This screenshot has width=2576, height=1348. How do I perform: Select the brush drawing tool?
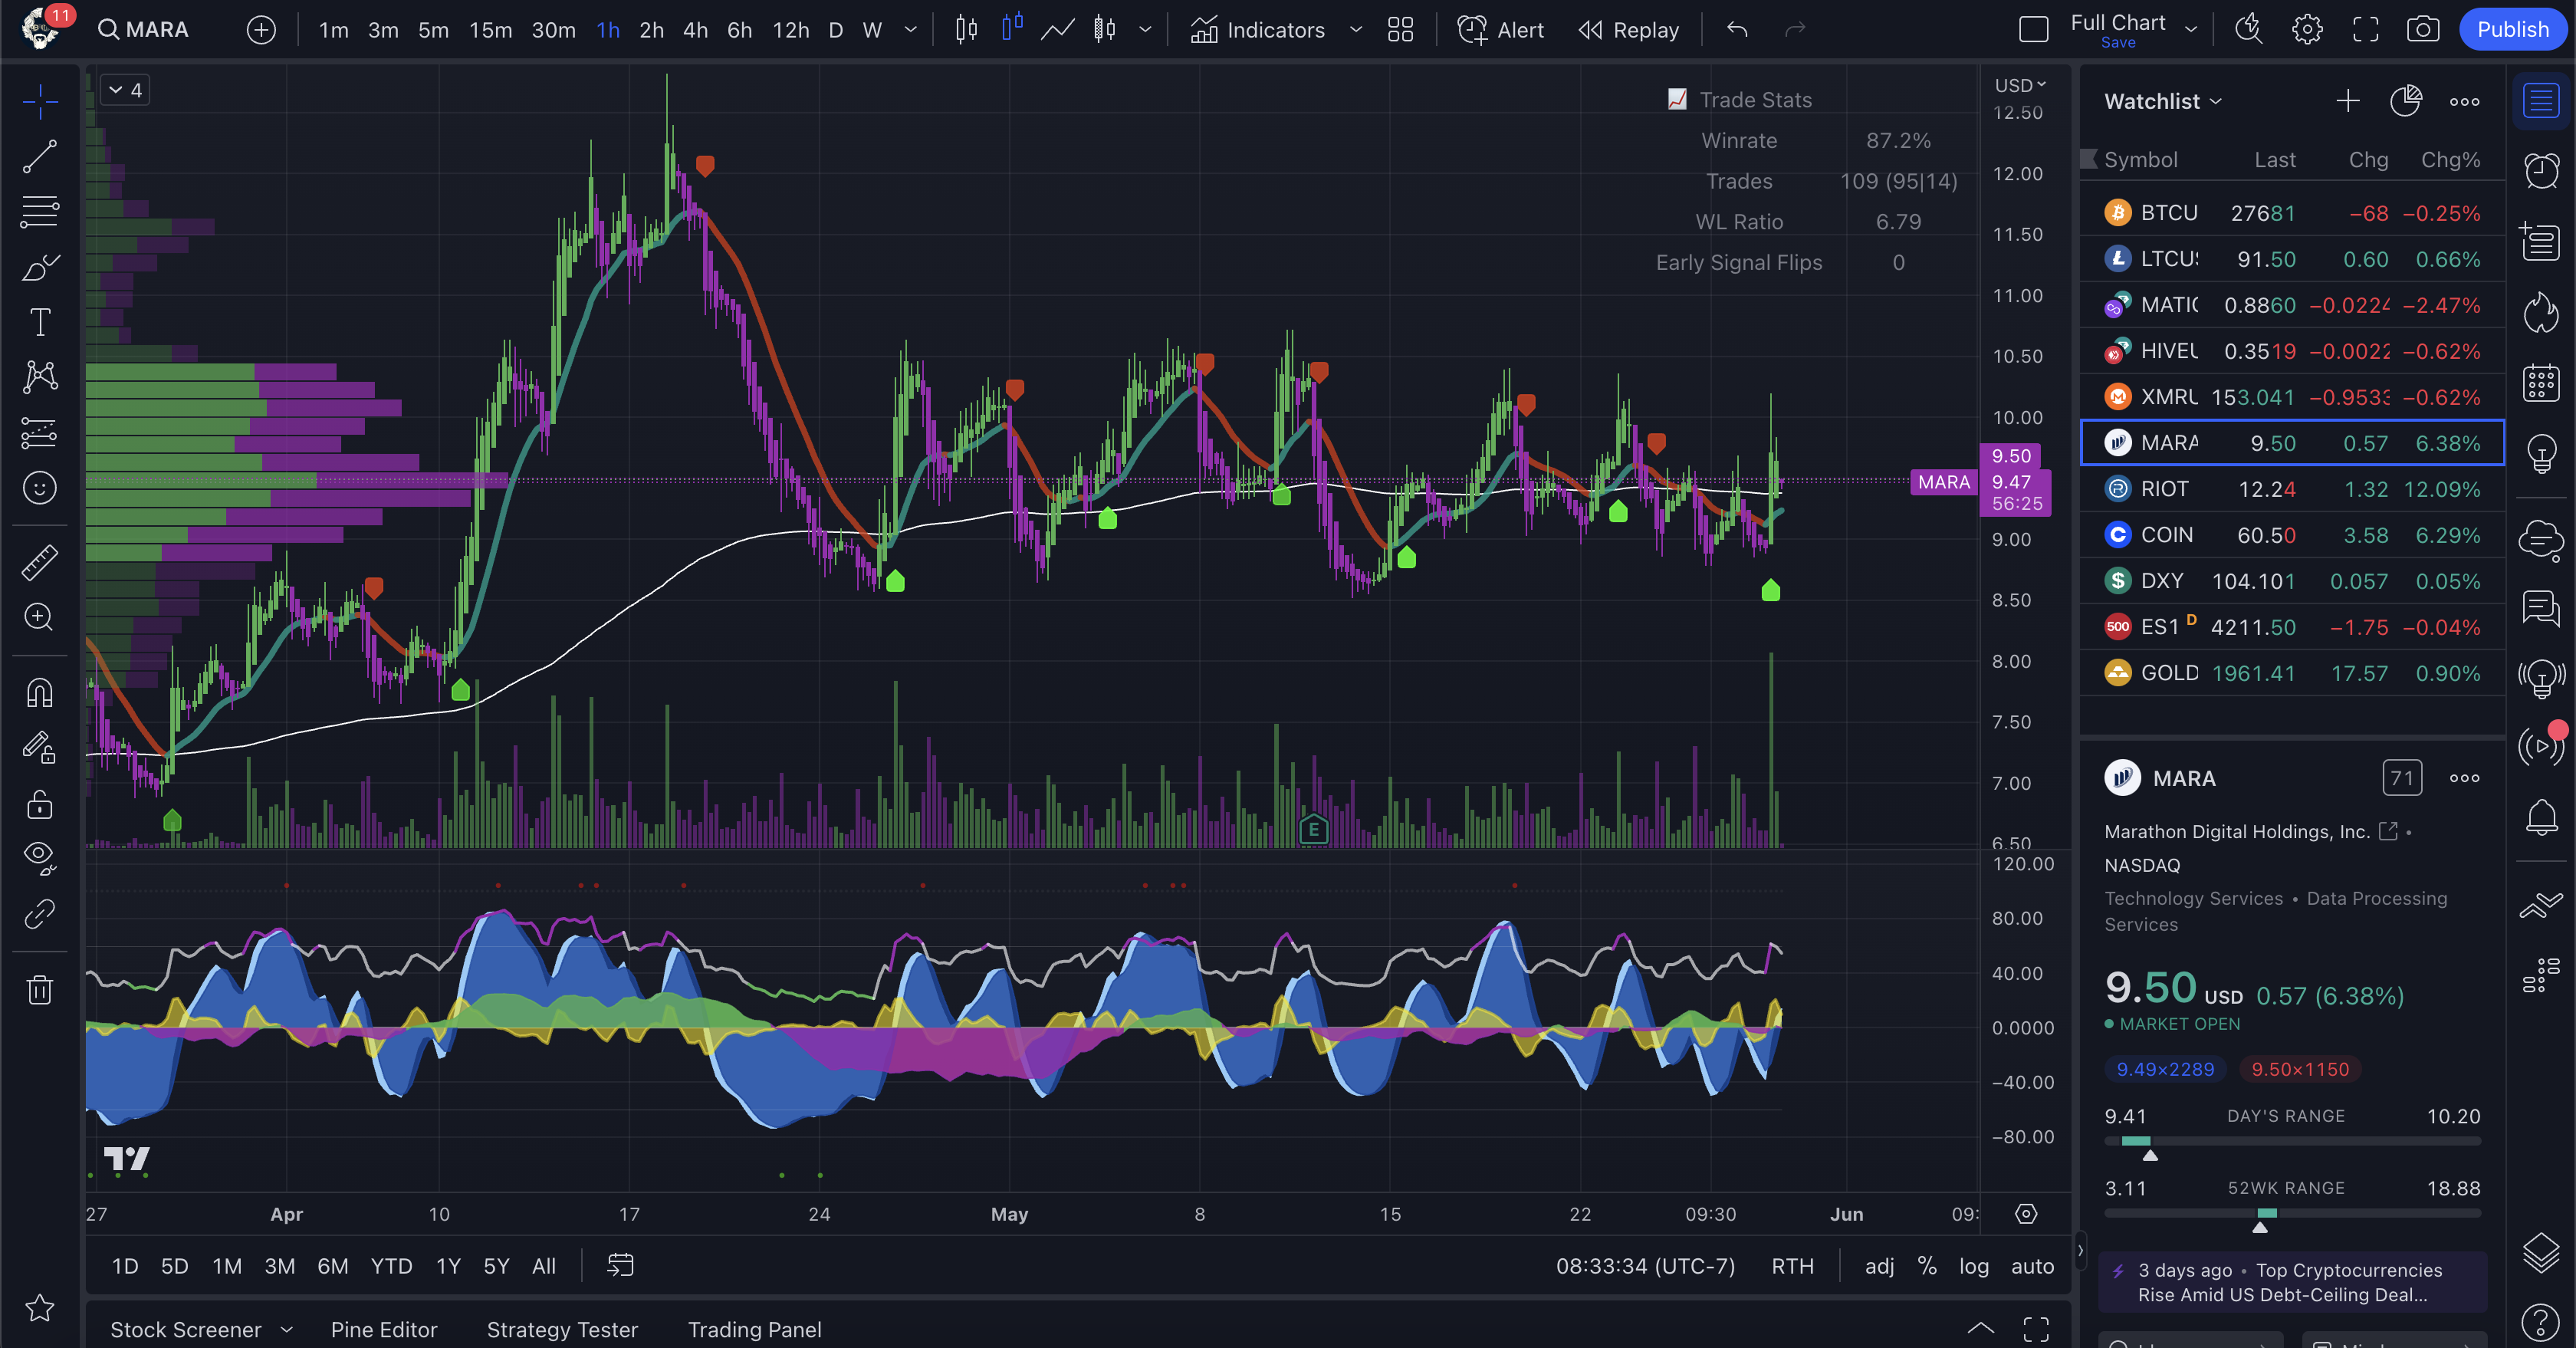coord(40,268)
